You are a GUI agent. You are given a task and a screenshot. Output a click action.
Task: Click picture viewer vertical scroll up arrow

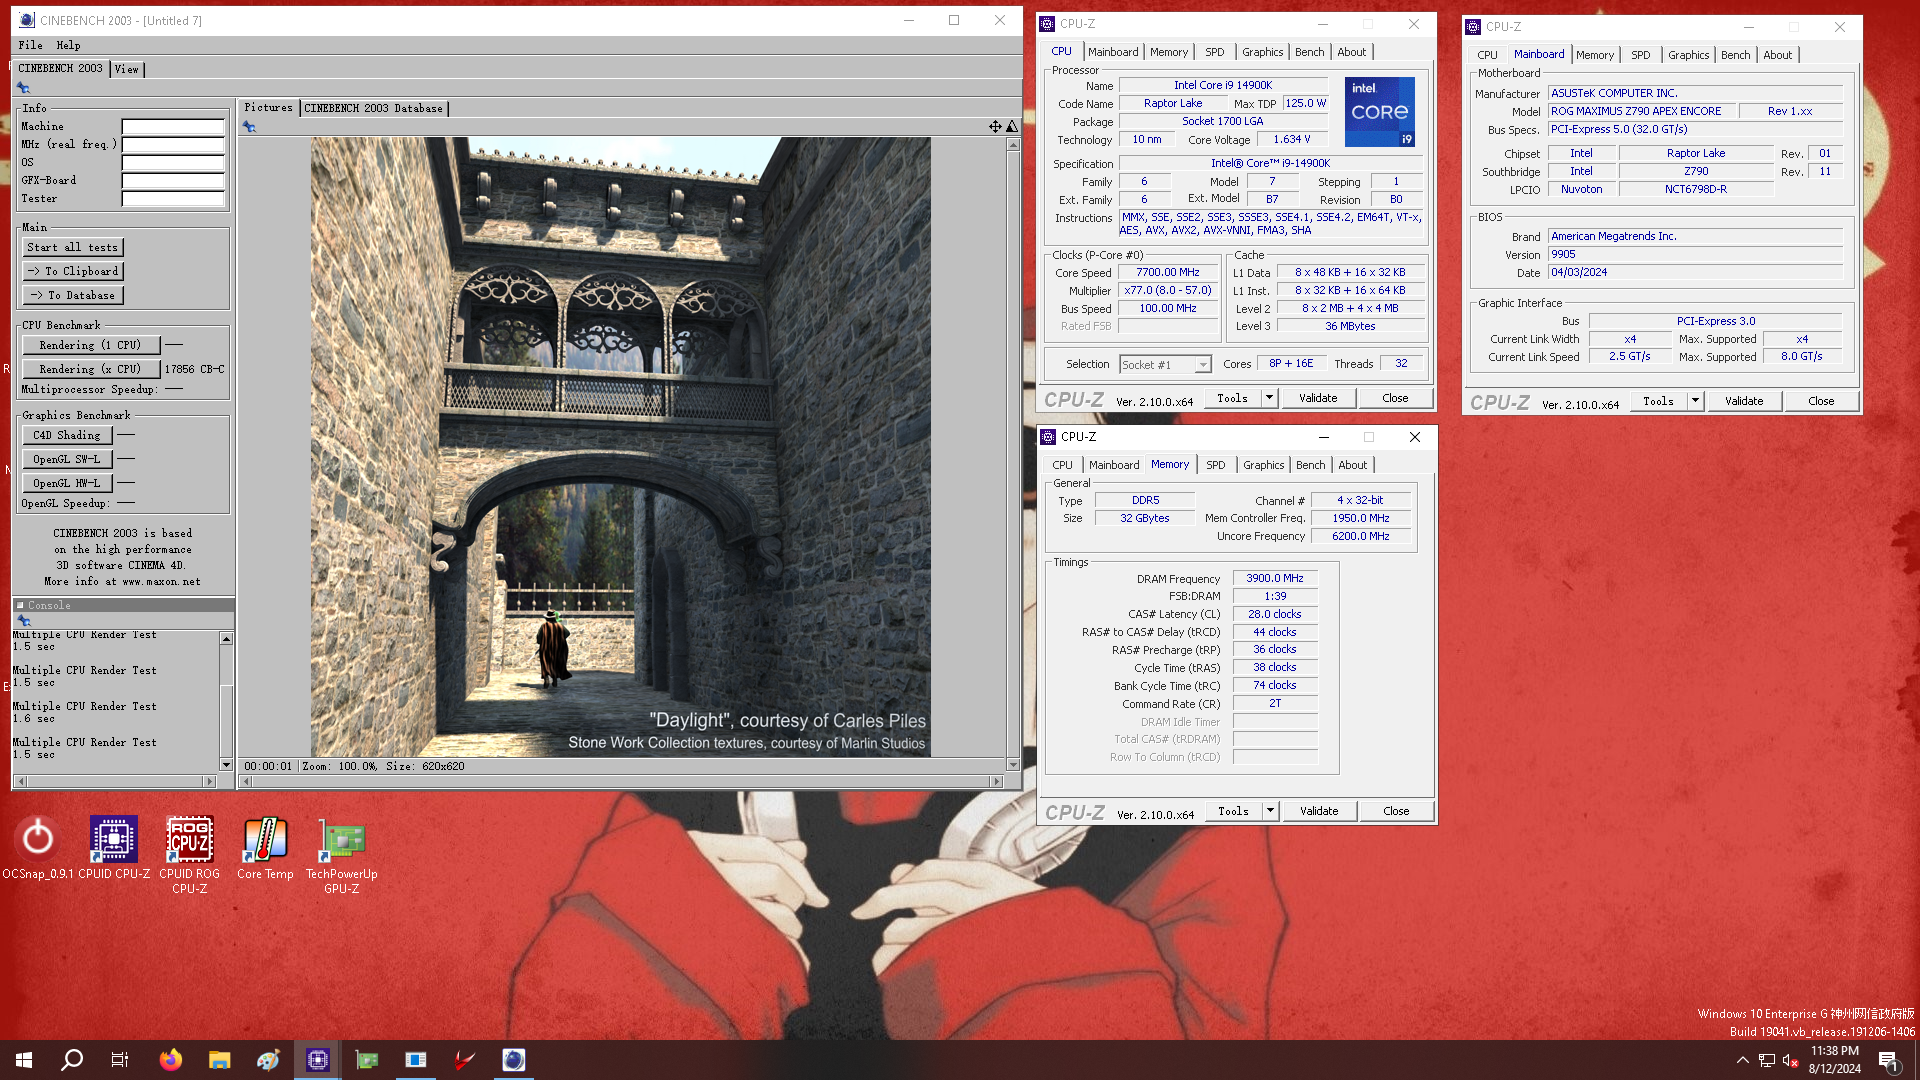[1013, 144]
